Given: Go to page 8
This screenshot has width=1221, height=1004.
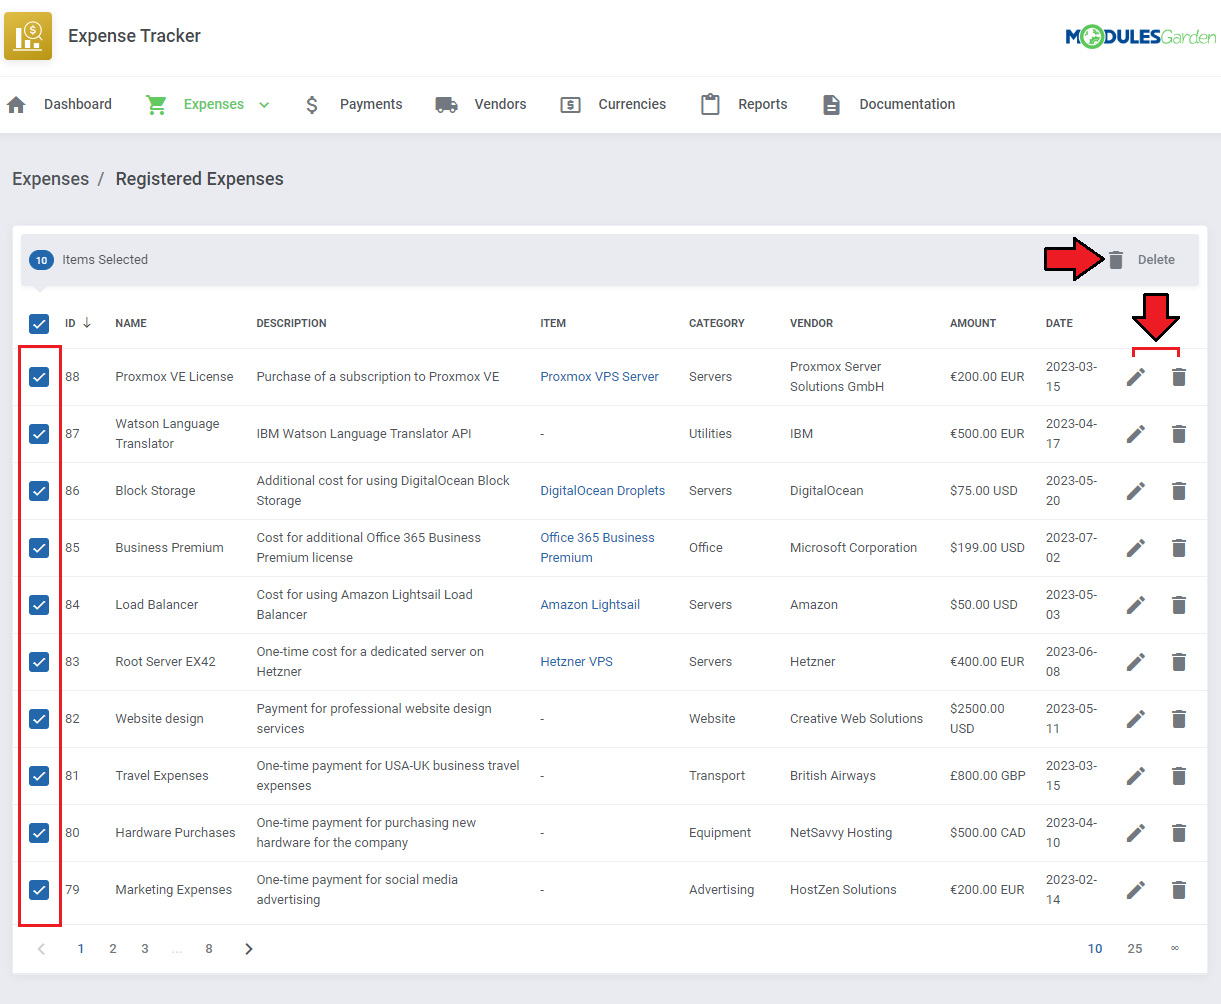Looking at the screenshot, I should click(x=209, y=949).
